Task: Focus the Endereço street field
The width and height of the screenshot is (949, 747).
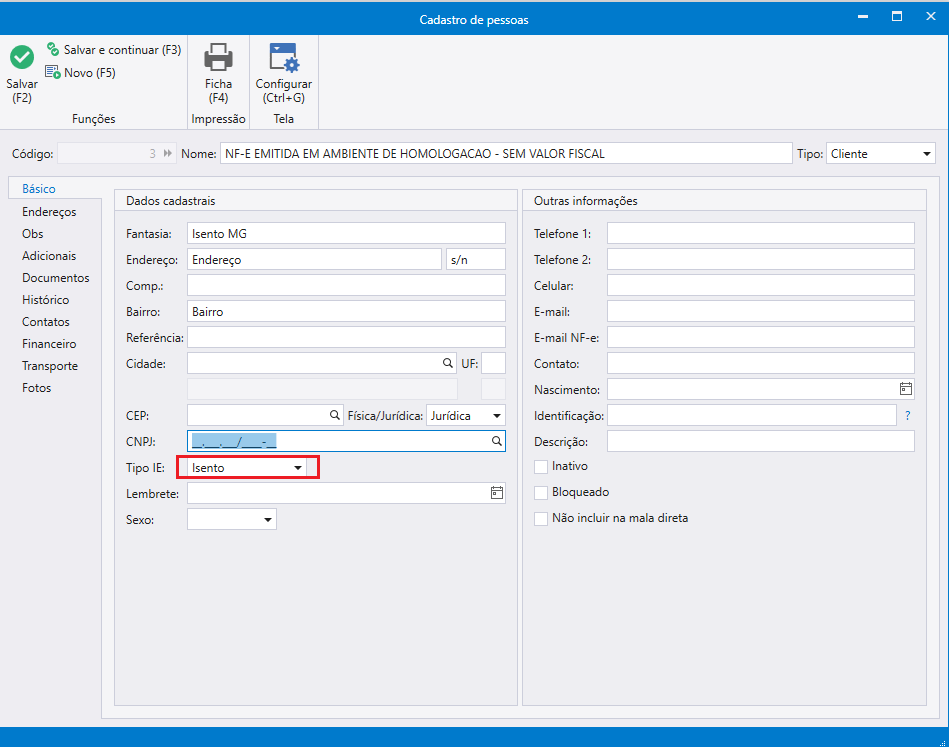Action: 314,260
